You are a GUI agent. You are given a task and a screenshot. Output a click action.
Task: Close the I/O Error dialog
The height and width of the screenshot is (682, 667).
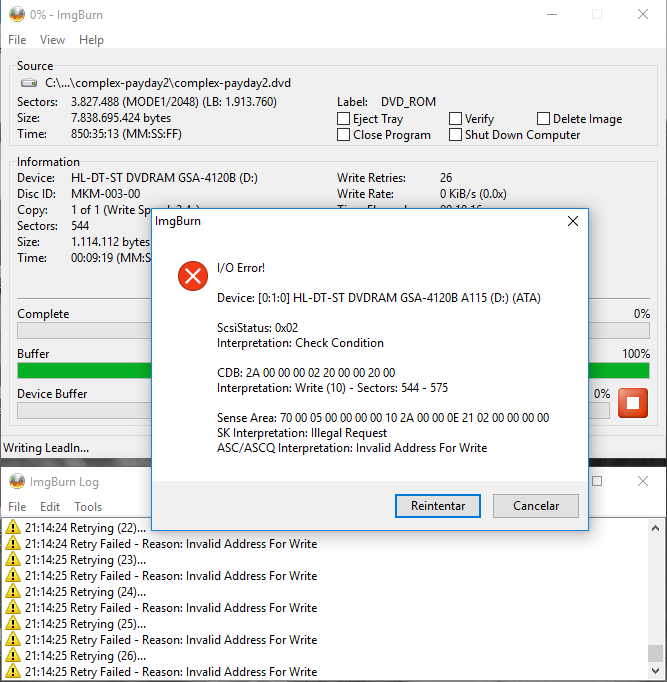pos(573,221)
